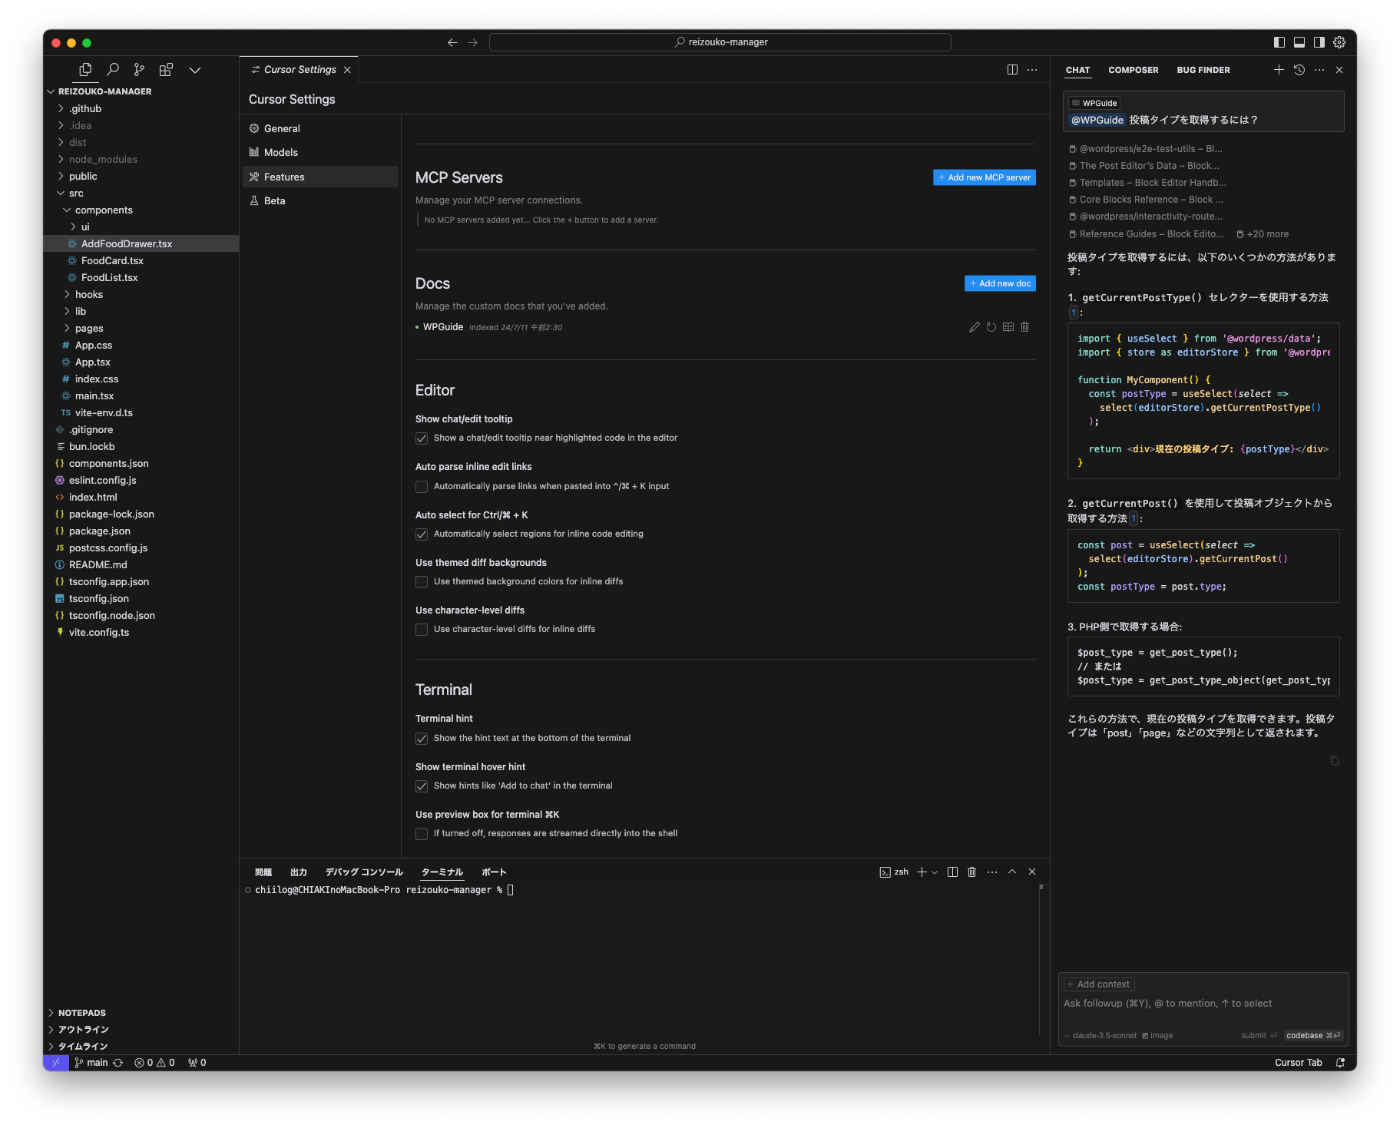Go back with the left arrow
The height and width of the screenshot is (1128, 1400).
coord(453,42)
